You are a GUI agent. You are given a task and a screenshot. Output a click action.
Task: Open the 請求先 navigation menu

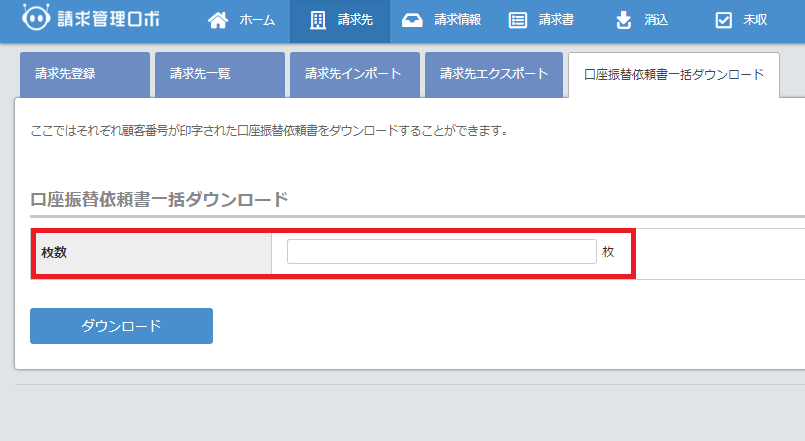coord(340,21)
